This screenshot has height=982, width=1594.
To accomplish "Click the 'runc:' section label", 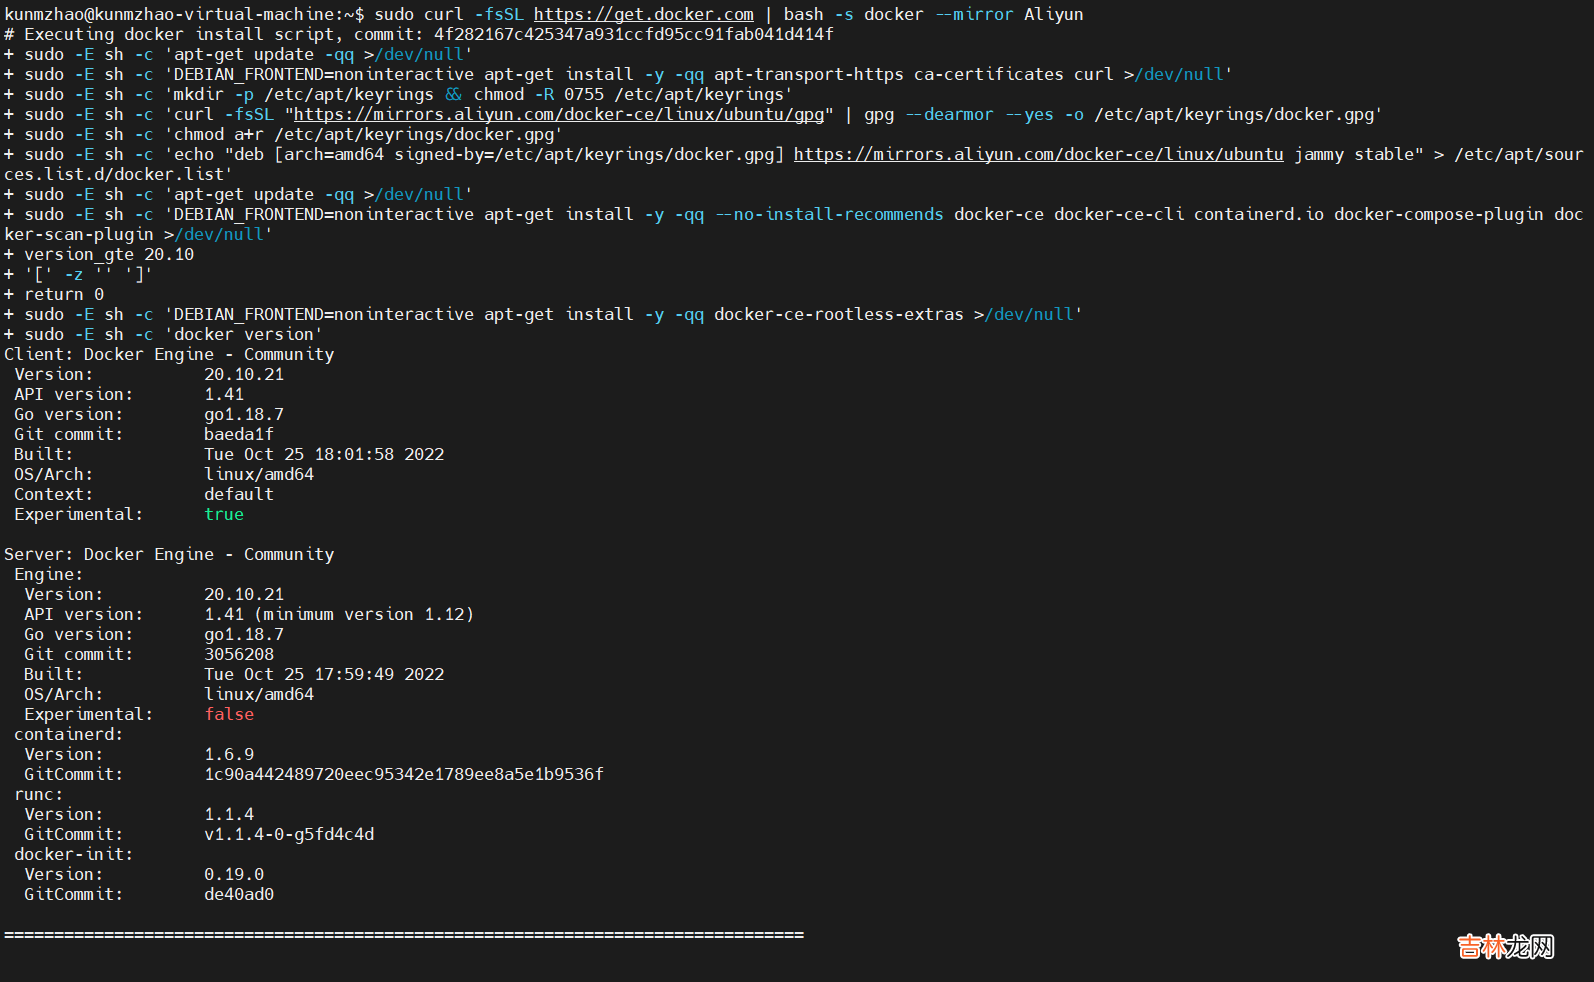I will [x=39, y=794].
